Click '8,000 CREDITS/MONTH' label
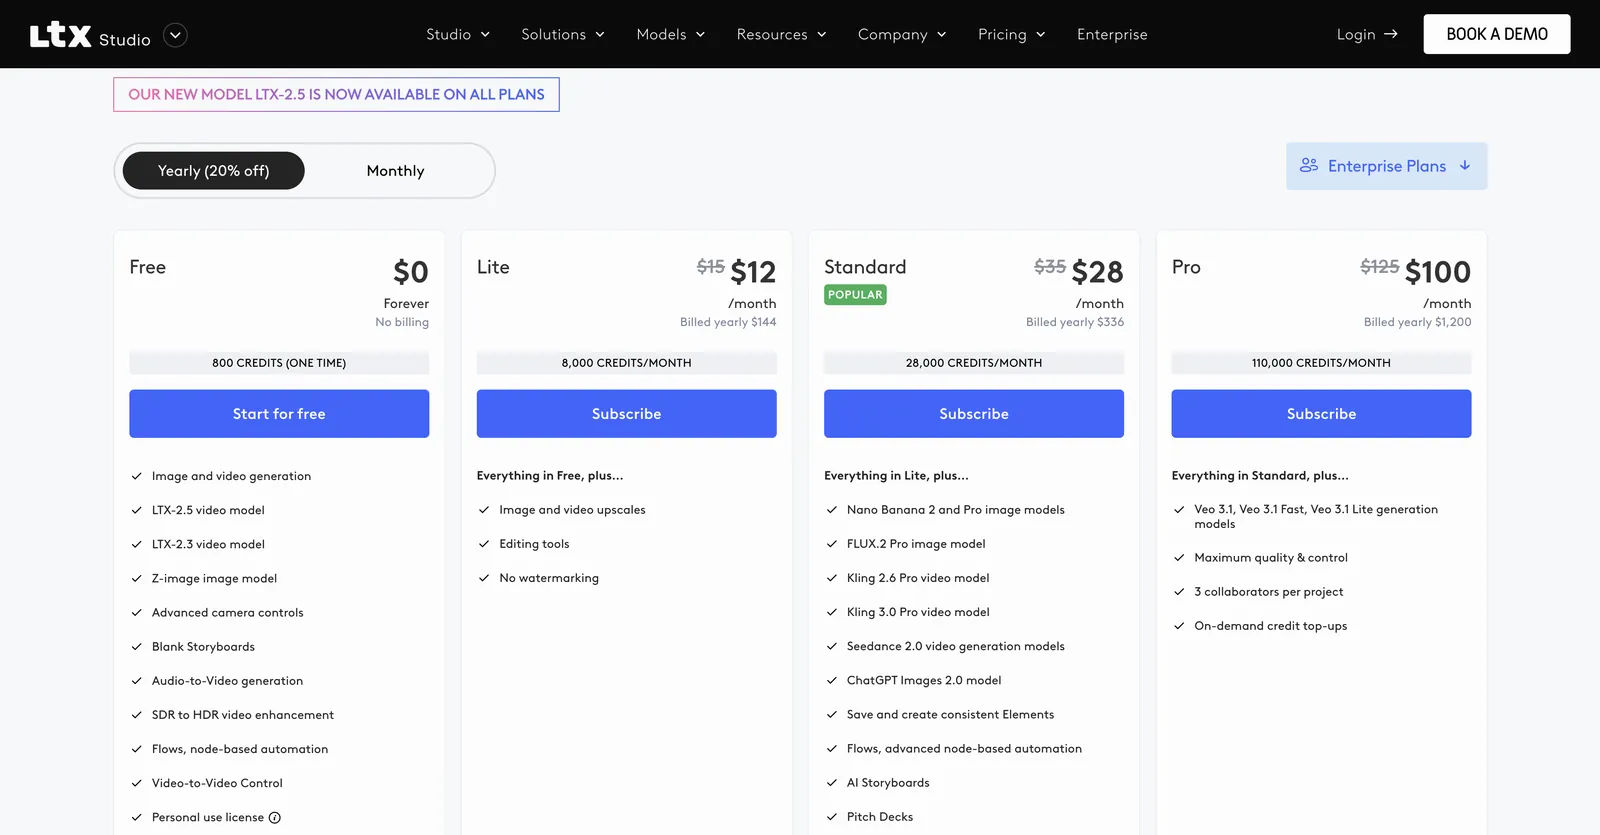This screenshot has width=1600, height=835. point(627,363)
